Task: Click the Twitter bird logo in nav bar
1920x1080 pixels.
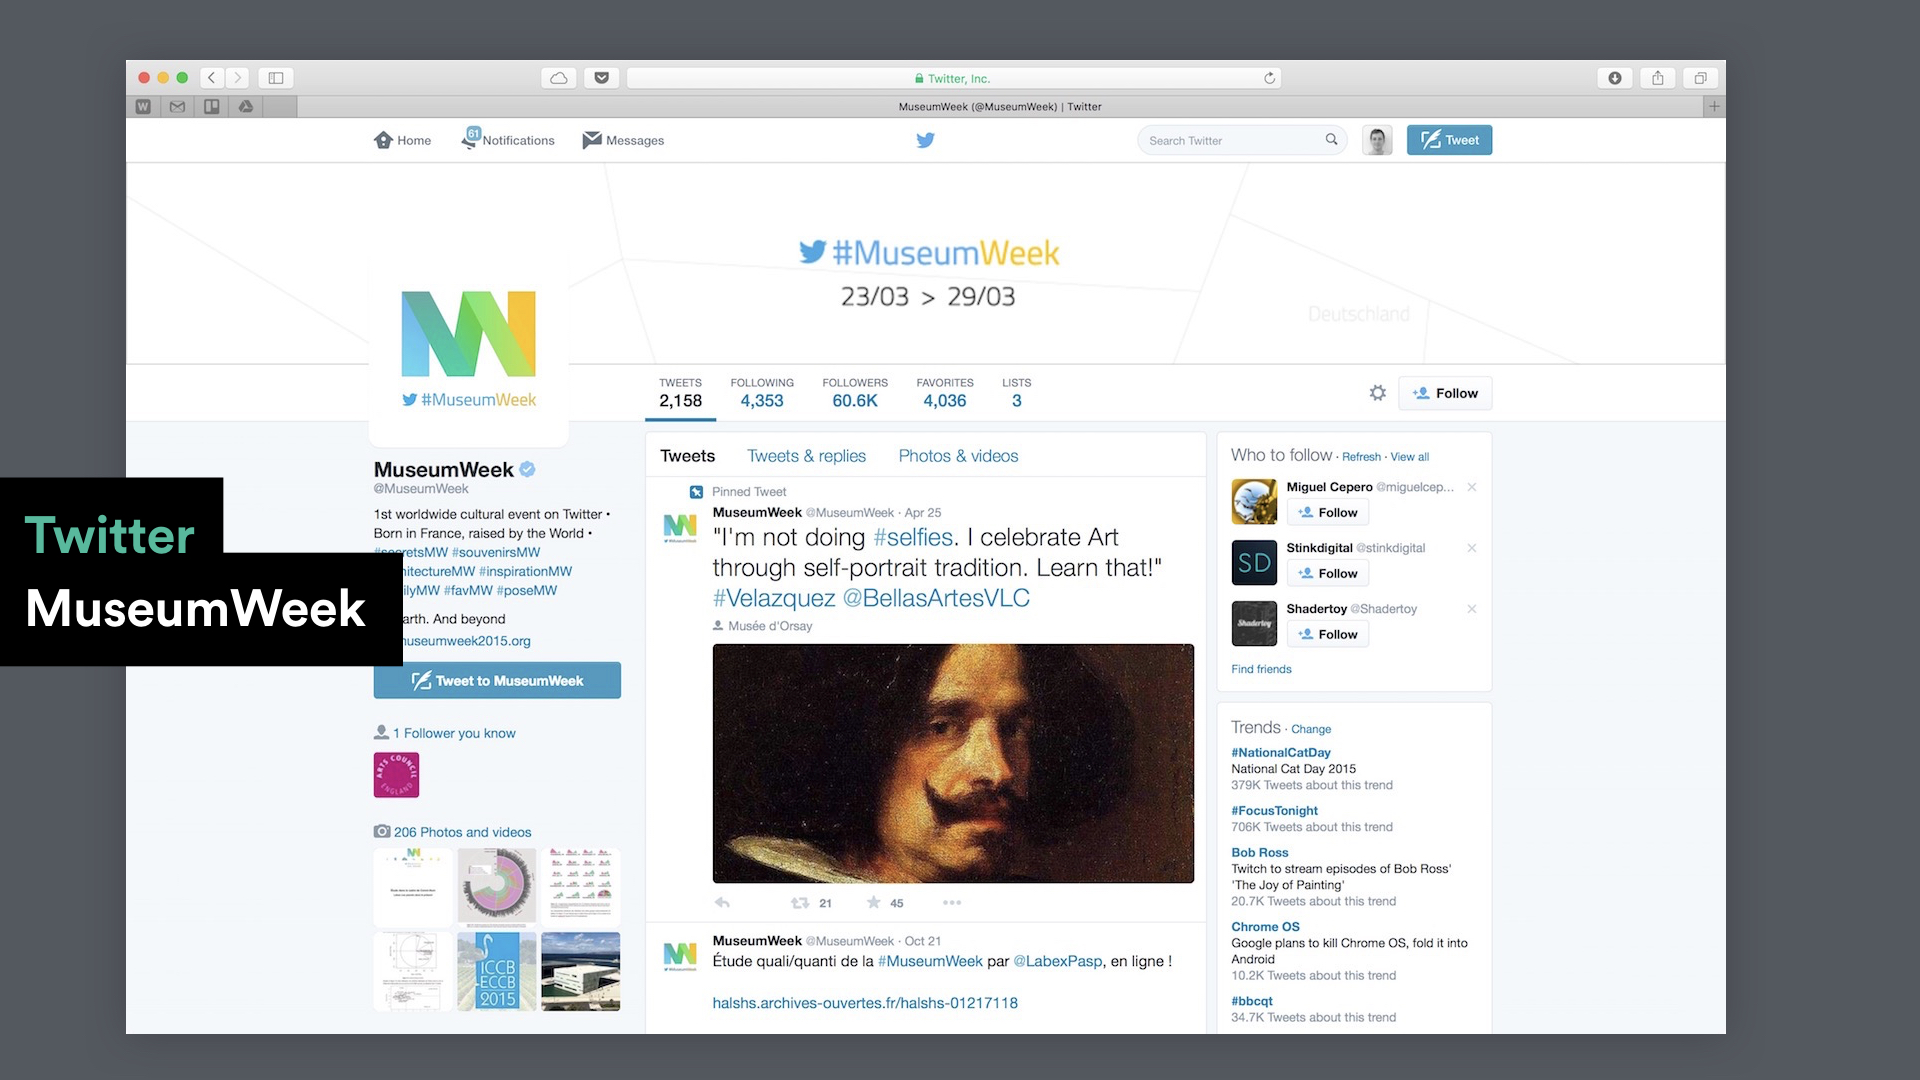Action: (926, 140)
